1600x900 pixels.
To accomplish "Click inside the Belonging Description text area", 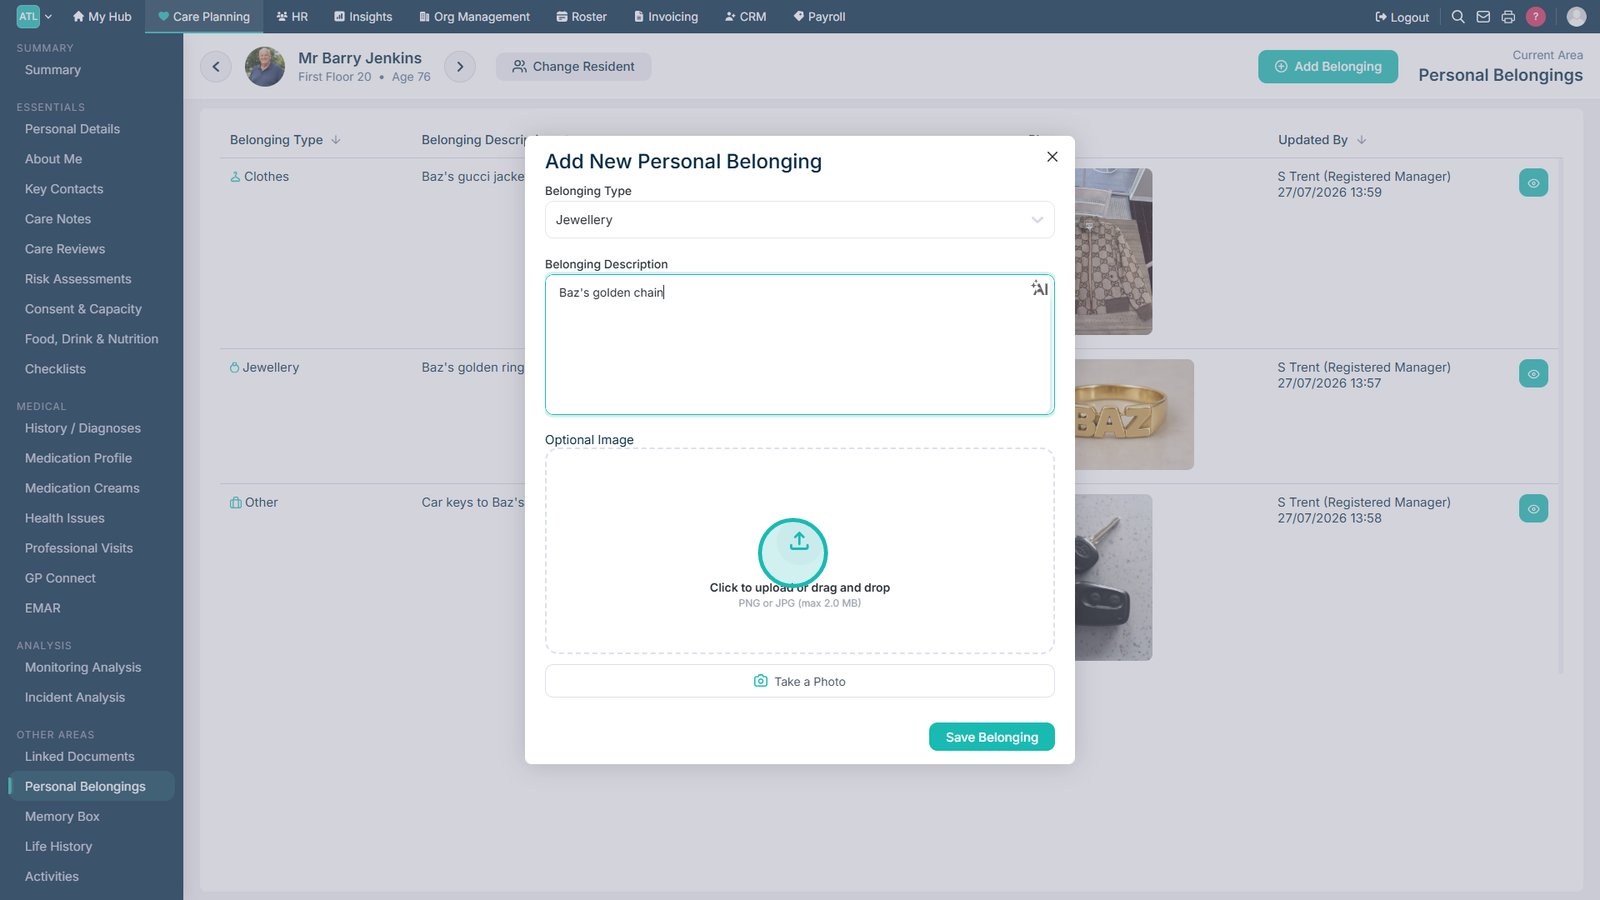I will click(800, 345).
